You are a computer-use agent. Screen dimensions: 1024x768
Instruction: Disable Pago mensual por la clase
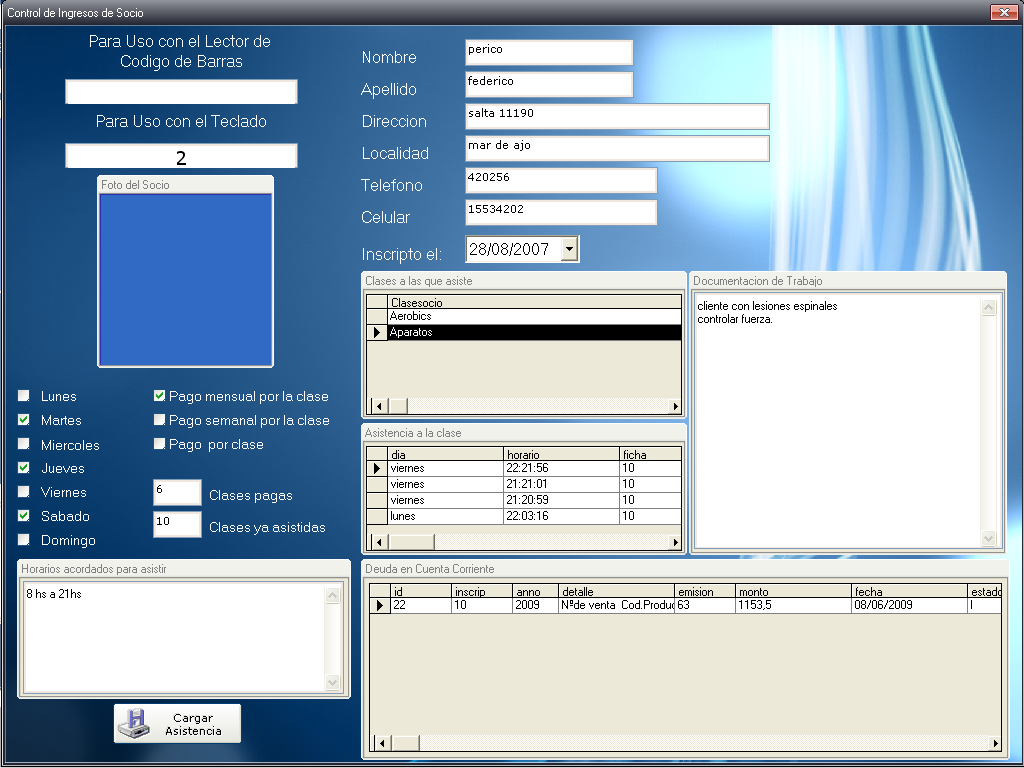pos(159,396)
